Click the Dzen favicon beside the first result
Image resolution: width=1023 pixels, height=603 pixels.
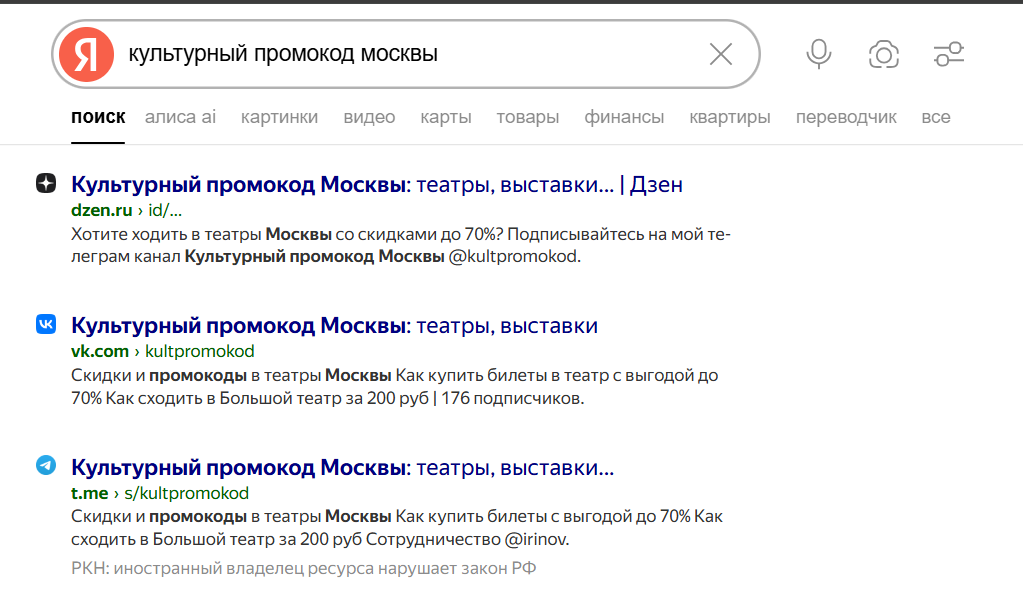tap(46, 183)
